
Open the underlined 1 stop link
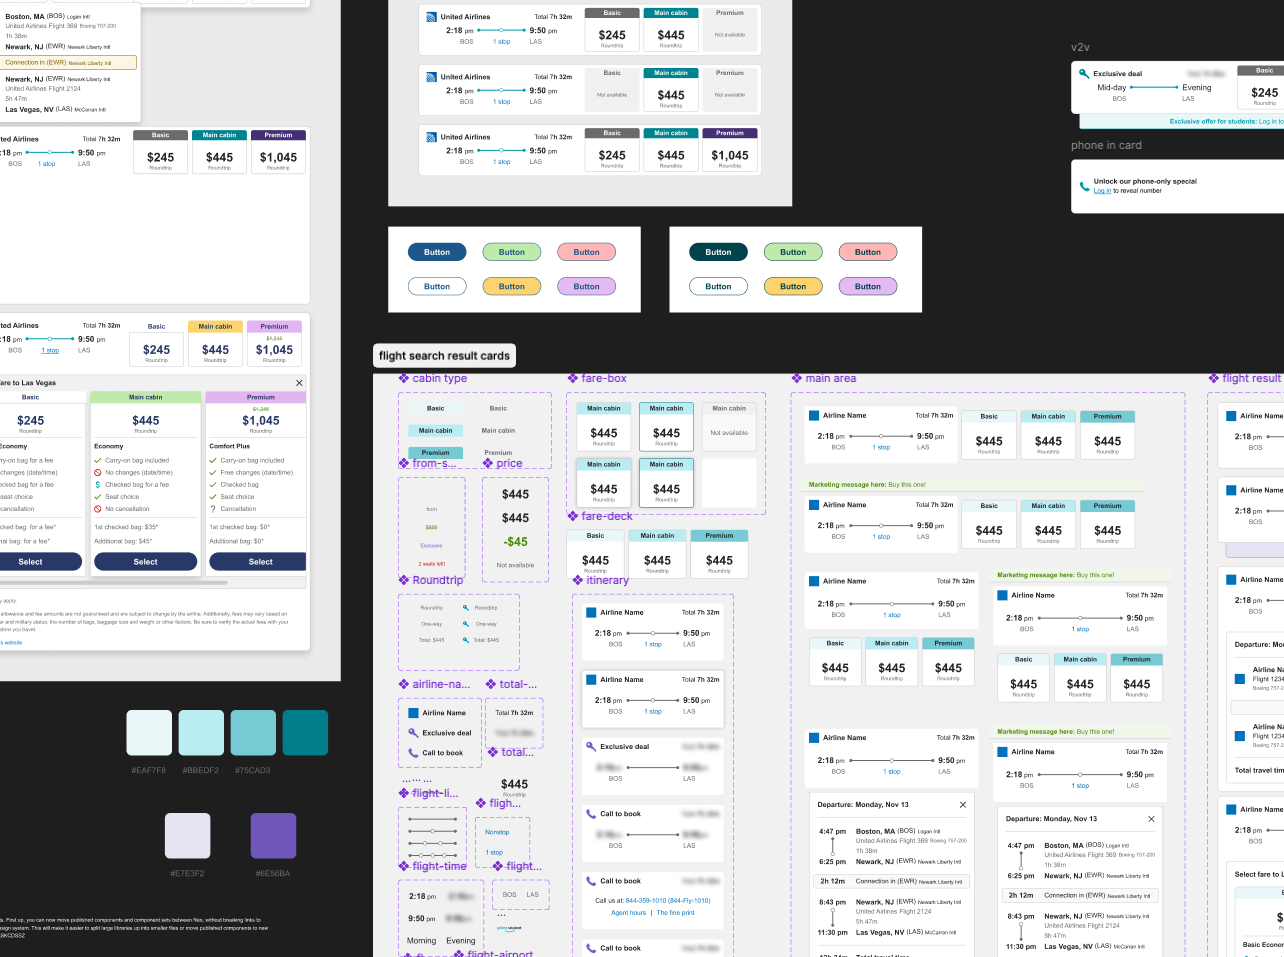tap(50, 351)
